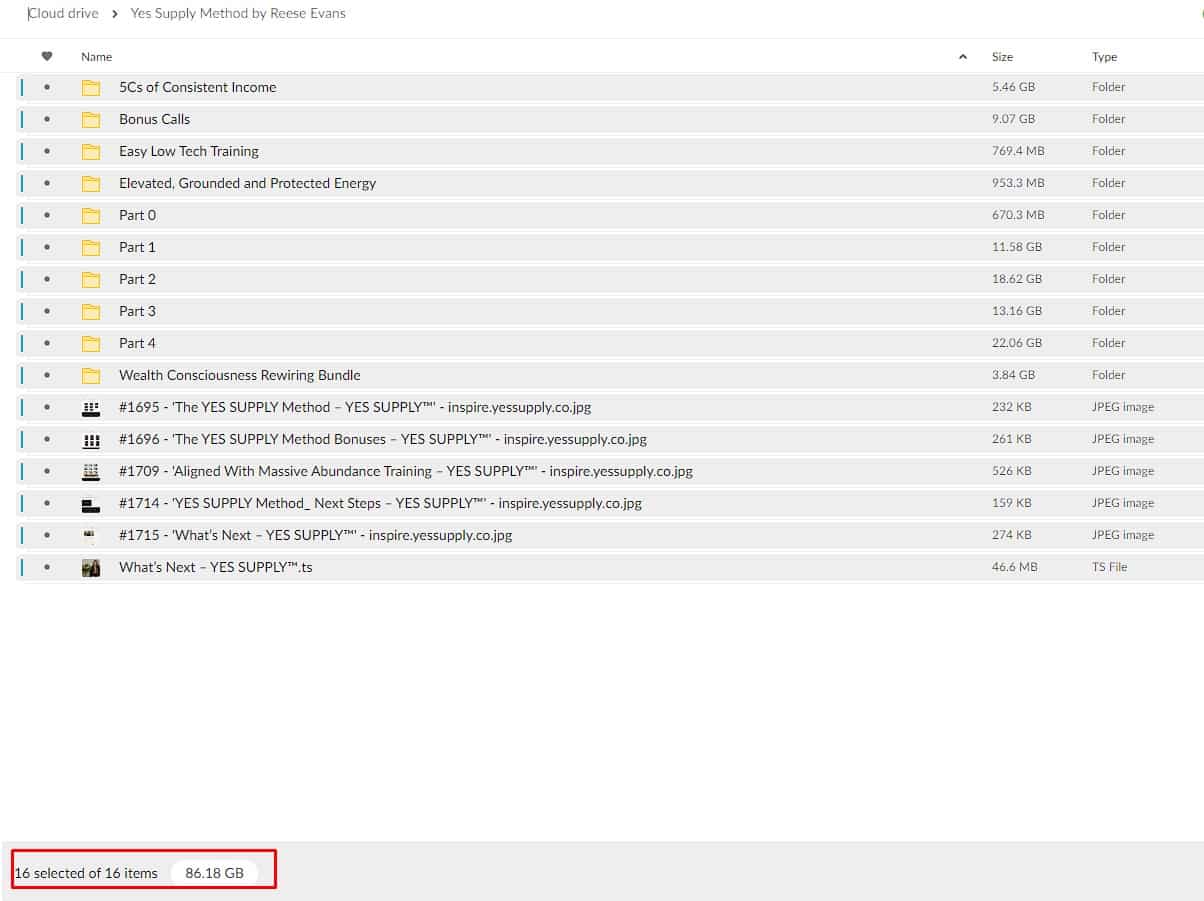
Task: Toggle favorite dot for file #1715
Action: click(47, 536)
